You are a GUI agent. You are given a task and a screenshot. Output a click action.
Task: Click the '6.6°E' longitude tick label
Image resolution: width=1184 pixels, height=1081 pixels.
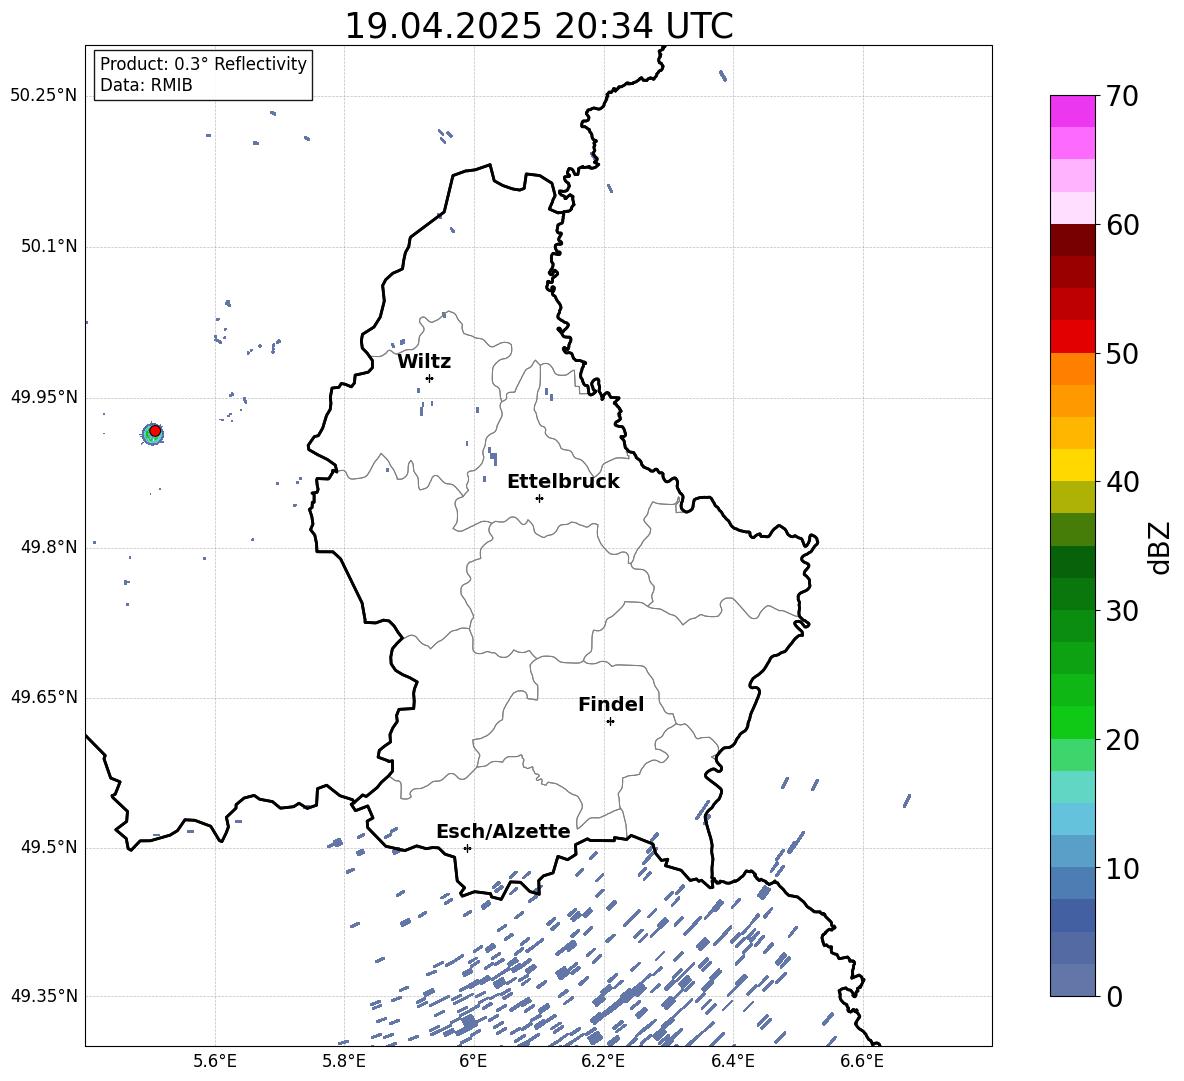(862, 1061)
